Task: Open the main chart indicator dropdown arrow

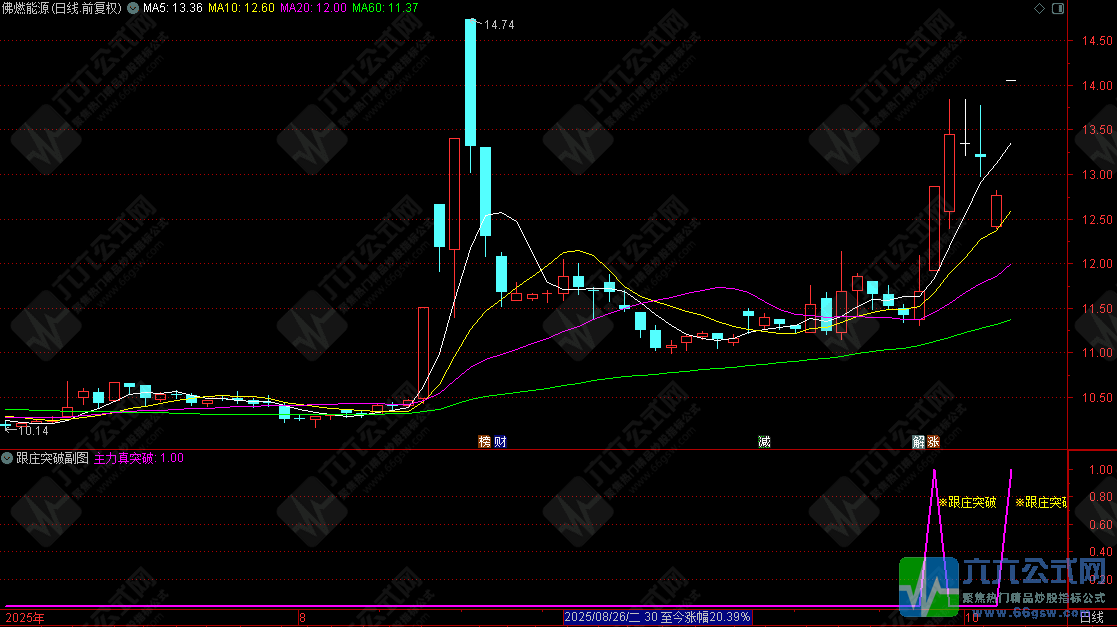Action: click(133, 8)
